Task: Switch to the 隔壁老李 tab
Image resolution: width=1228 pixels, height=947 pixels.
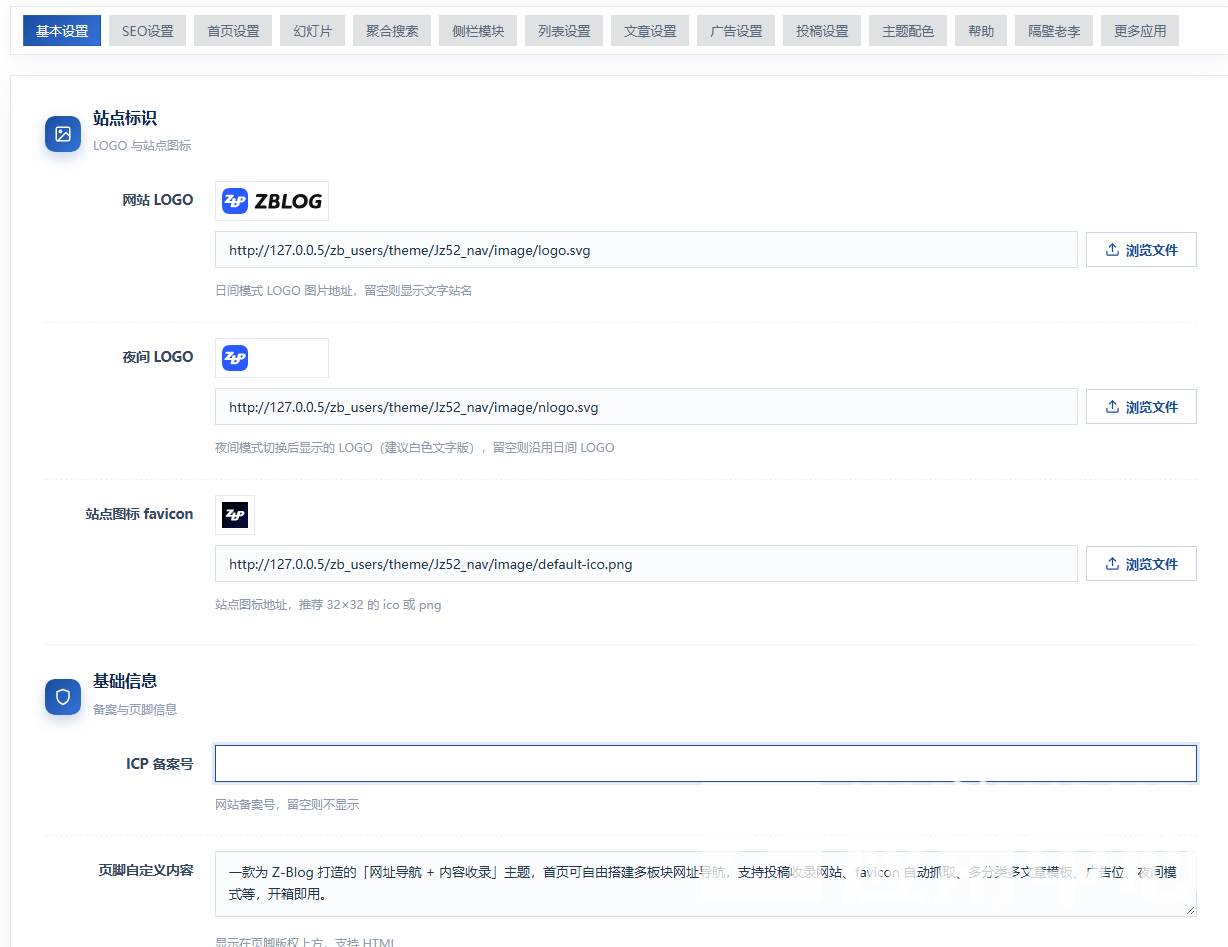Action: coord(1054,31)
